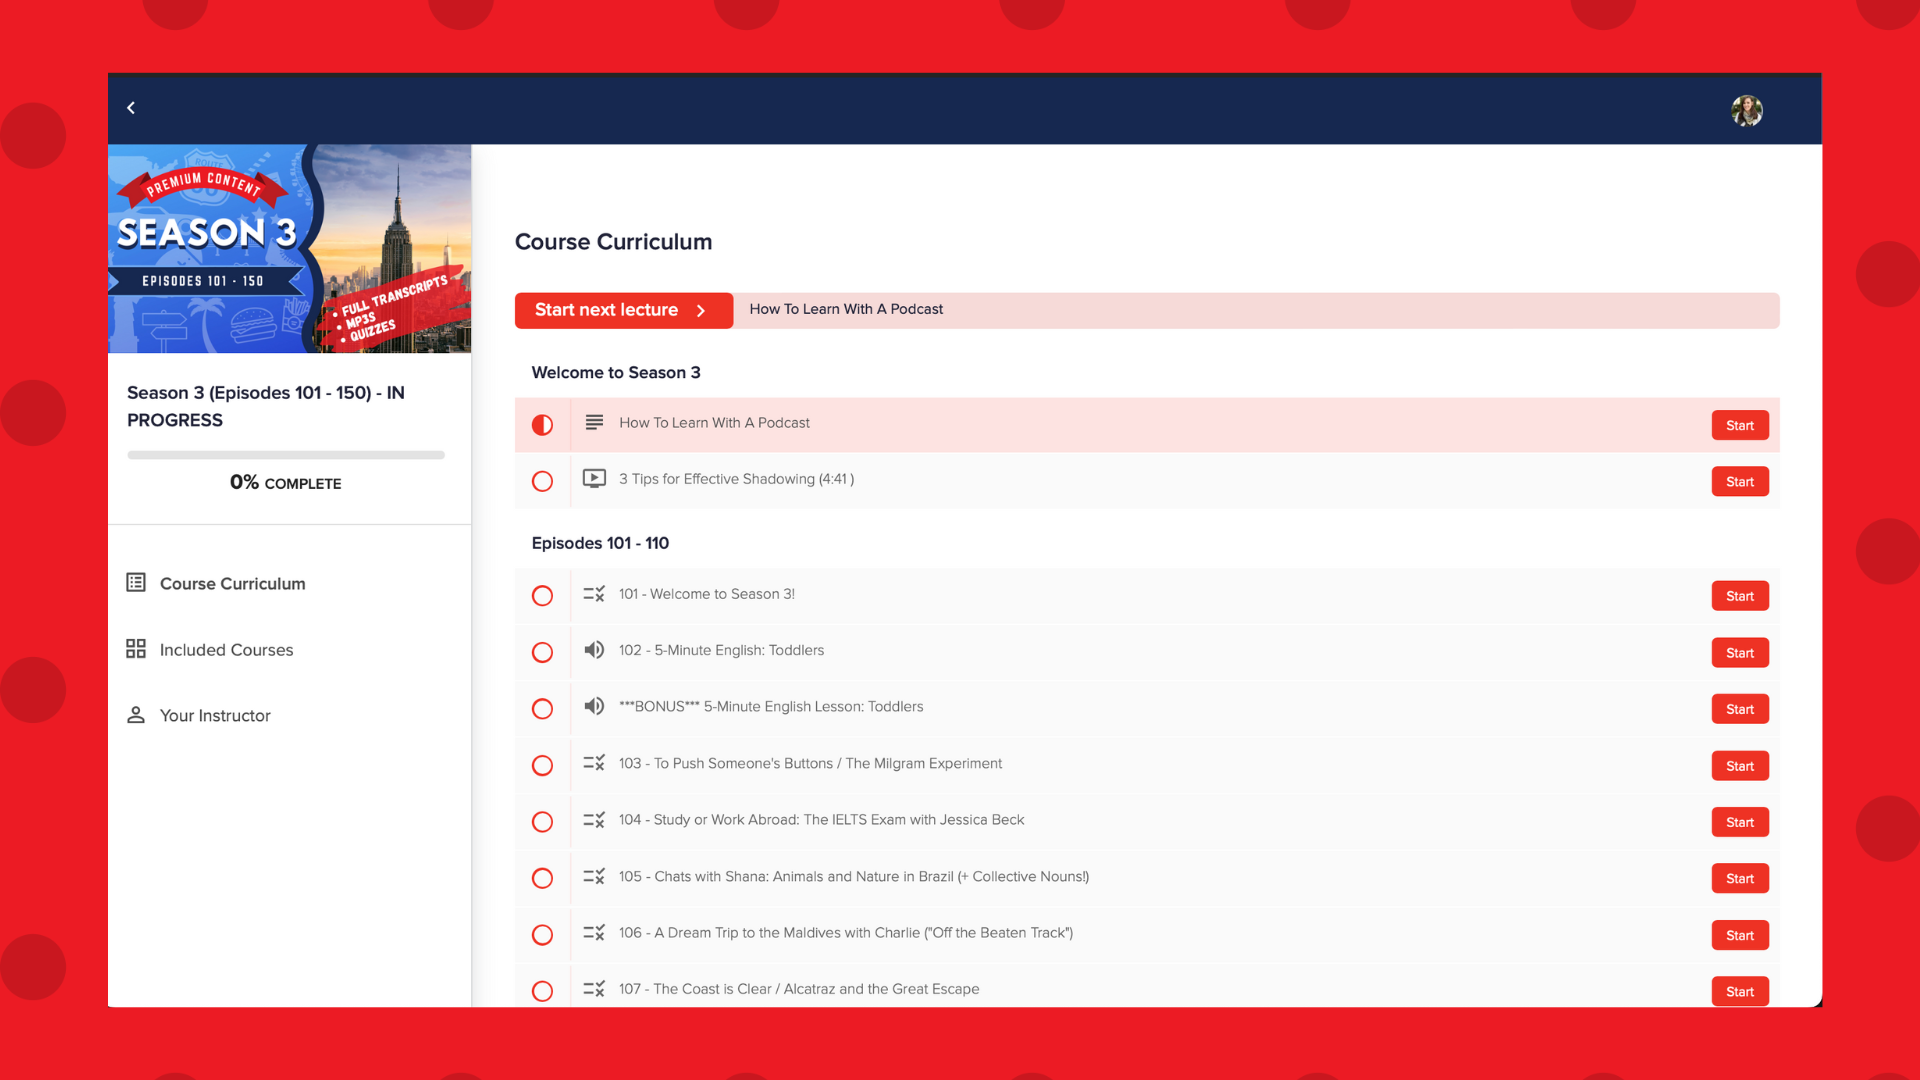Image resolution: width=1920 pixels, height=1080 pixels.
Task: Toggle completion circle for 104 - Study or Work Abroad
Action: [542, 822]
